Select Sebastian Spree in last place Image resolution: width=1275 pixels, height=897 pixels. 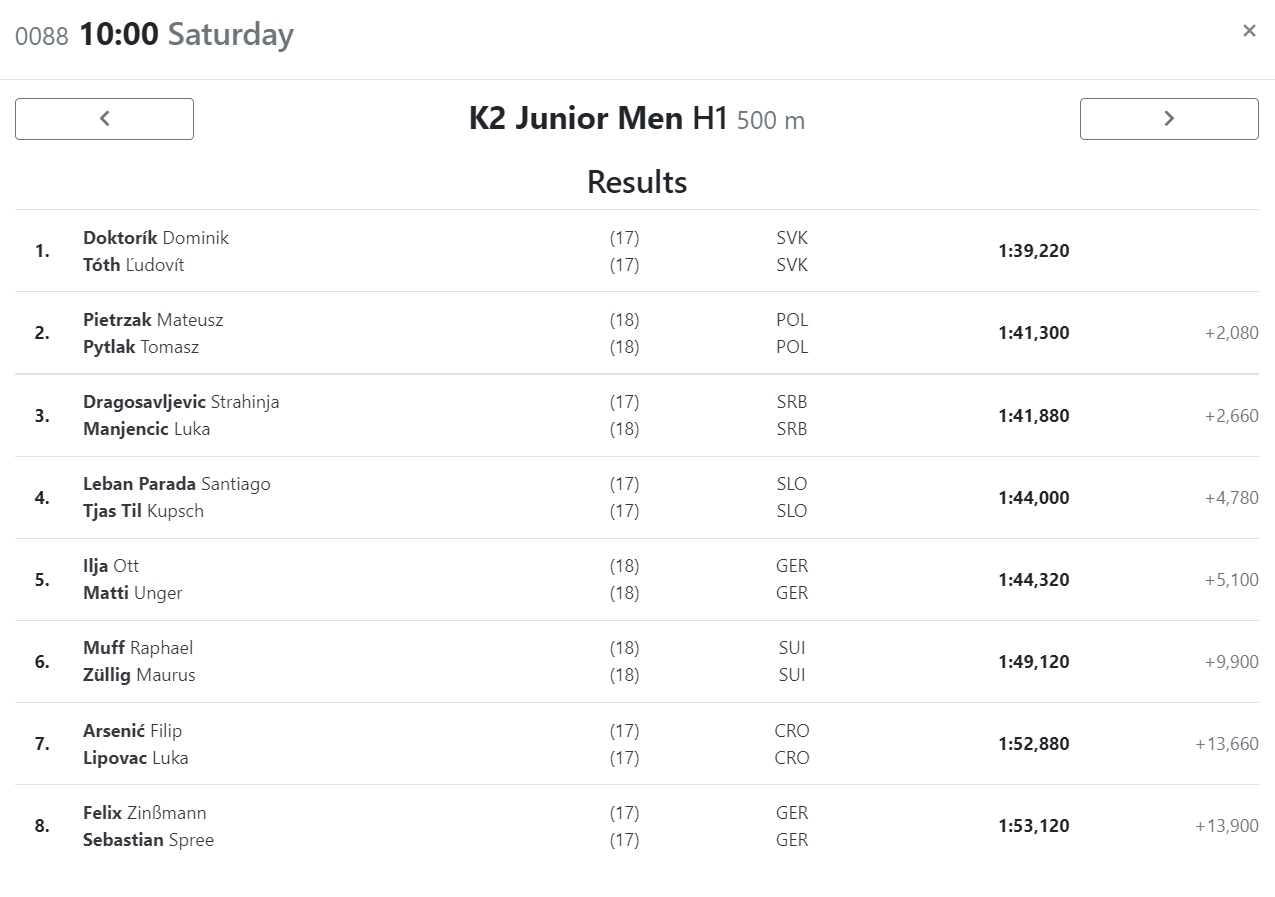coord(148,840)
